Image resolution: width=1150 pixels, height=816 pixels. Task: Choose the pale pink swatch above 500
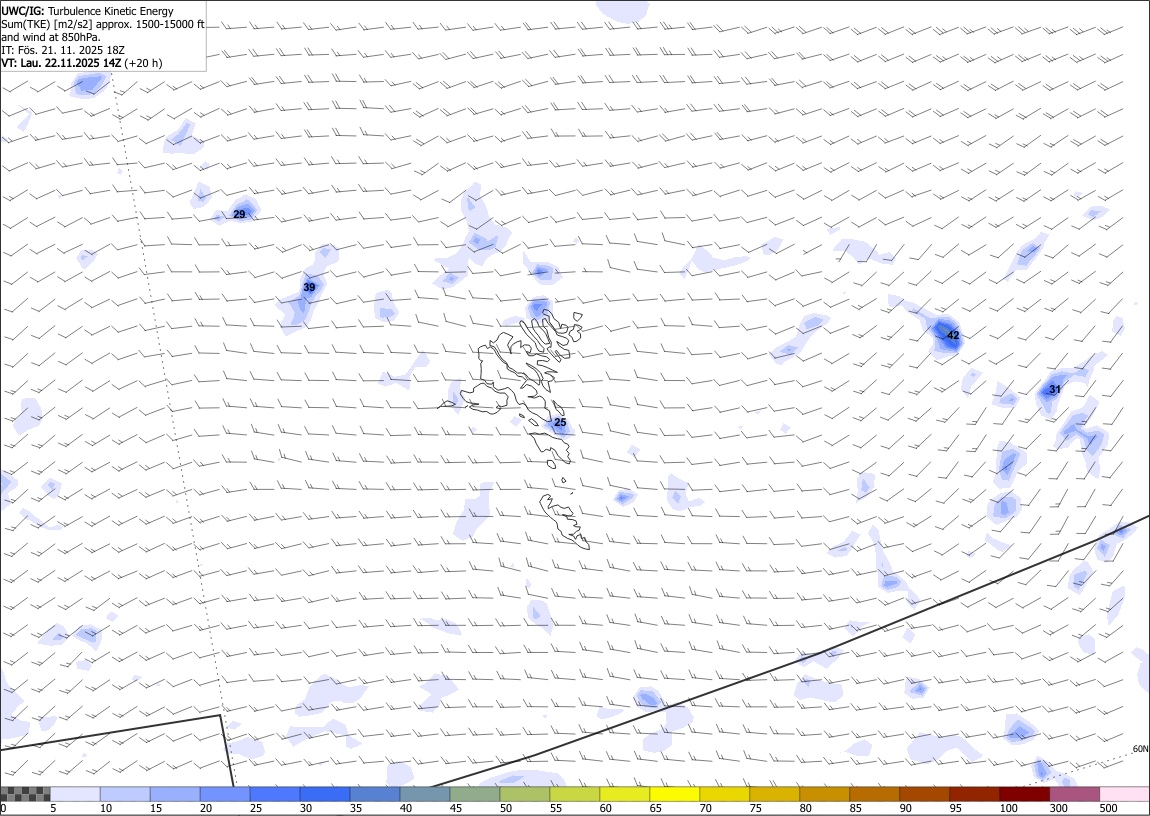[1124, 794]
